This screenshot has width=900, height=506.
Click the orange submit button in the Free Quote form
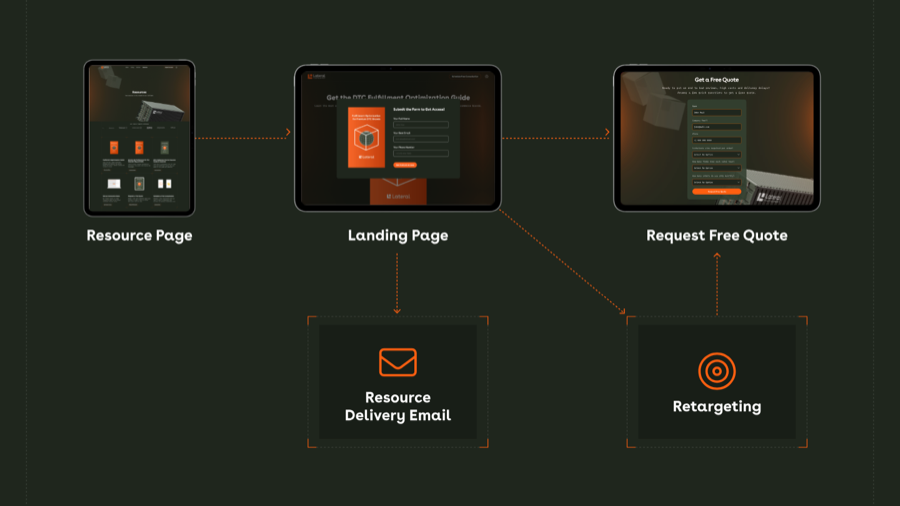click(717, 192)
